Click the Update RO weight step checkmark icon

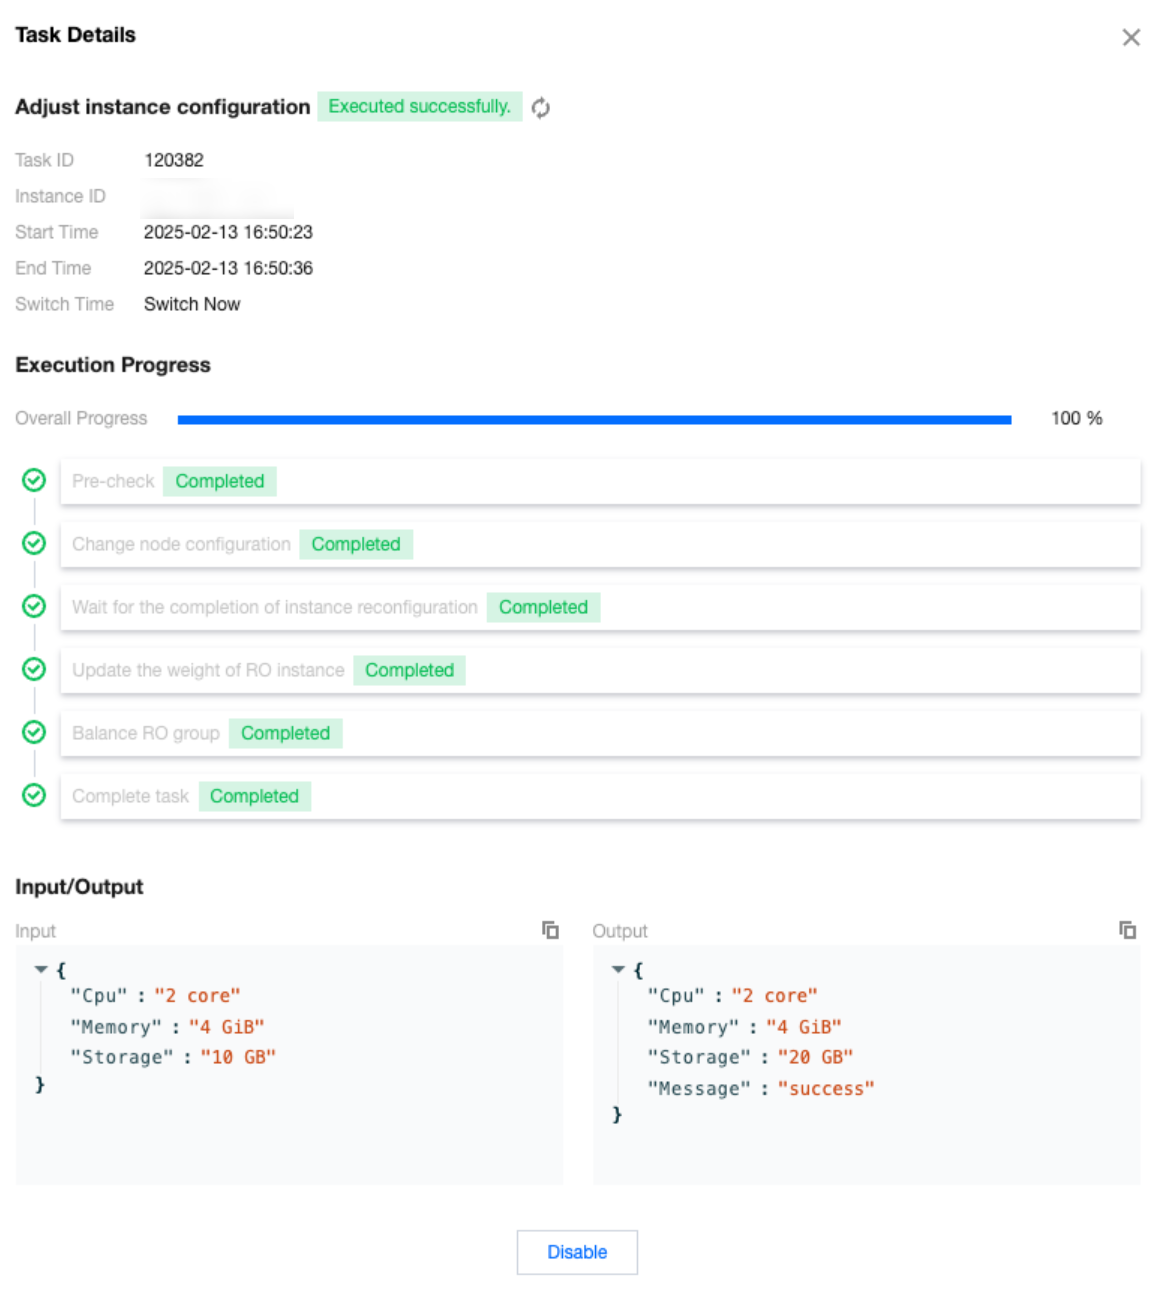click(x=34, y=669)
